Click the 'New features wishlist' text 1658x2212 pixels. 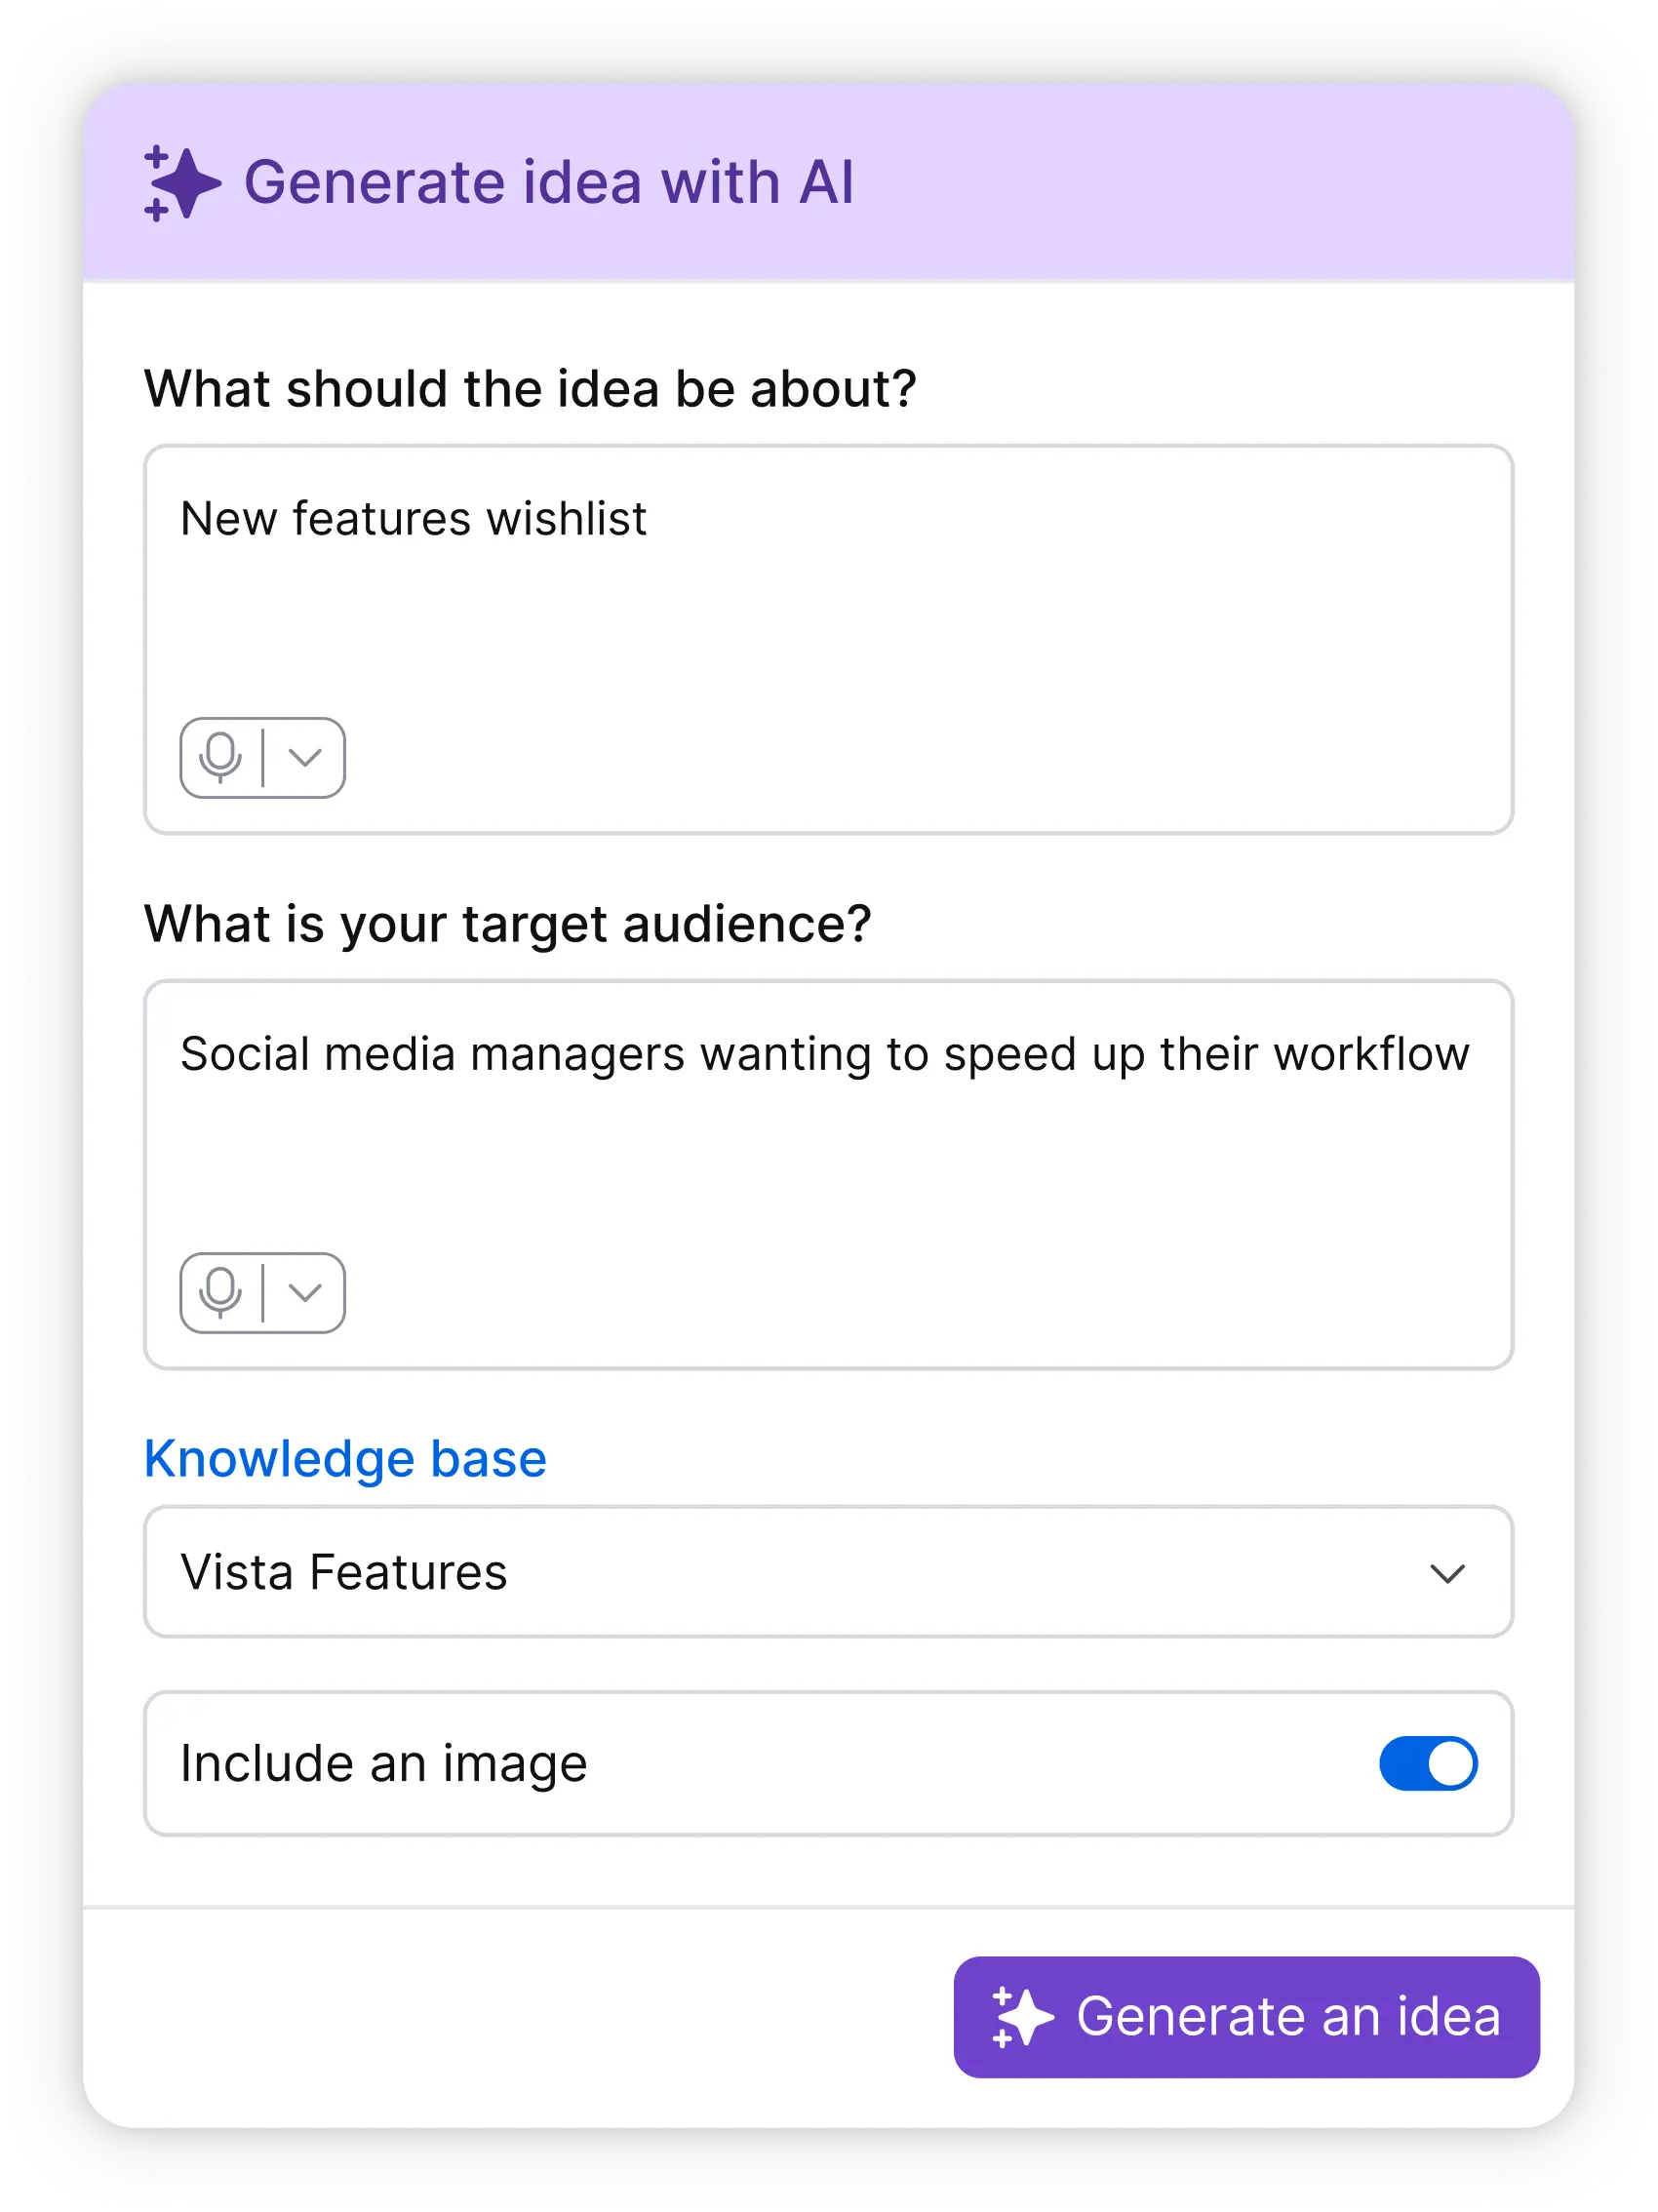(413, 519)
